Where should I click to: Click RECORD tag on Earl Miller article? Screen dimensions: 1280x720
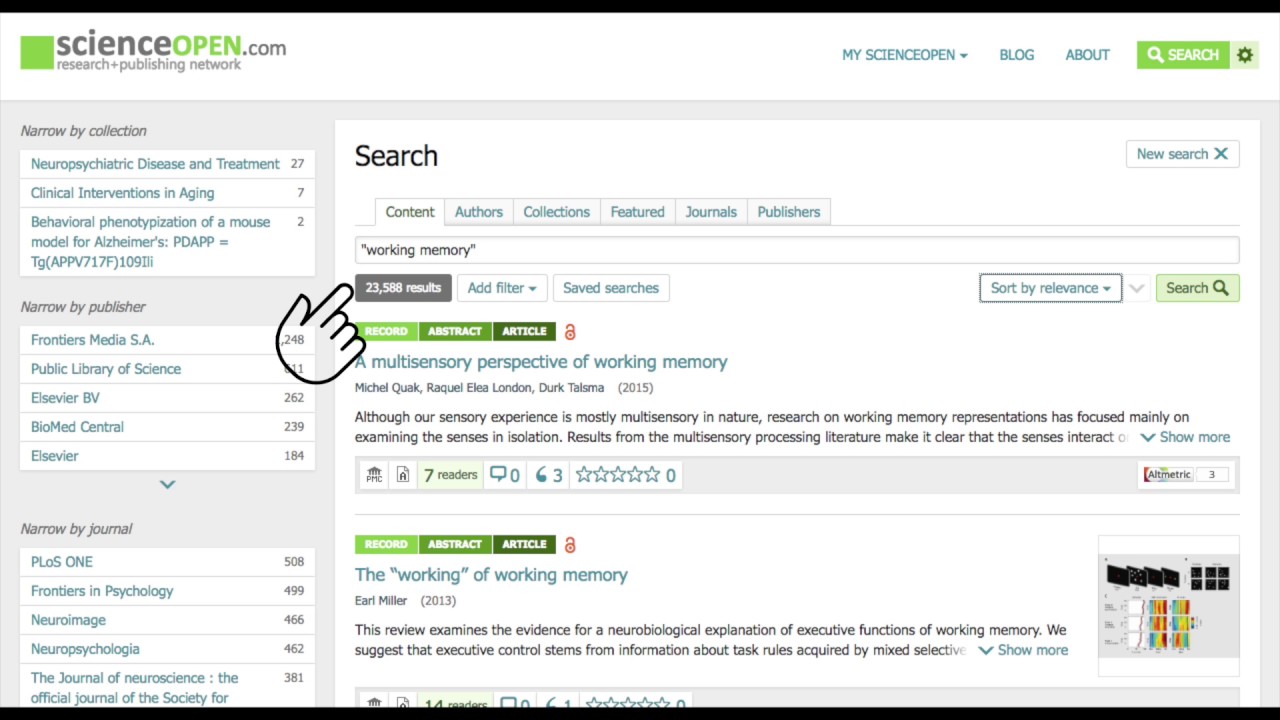(x=386, y=544)
